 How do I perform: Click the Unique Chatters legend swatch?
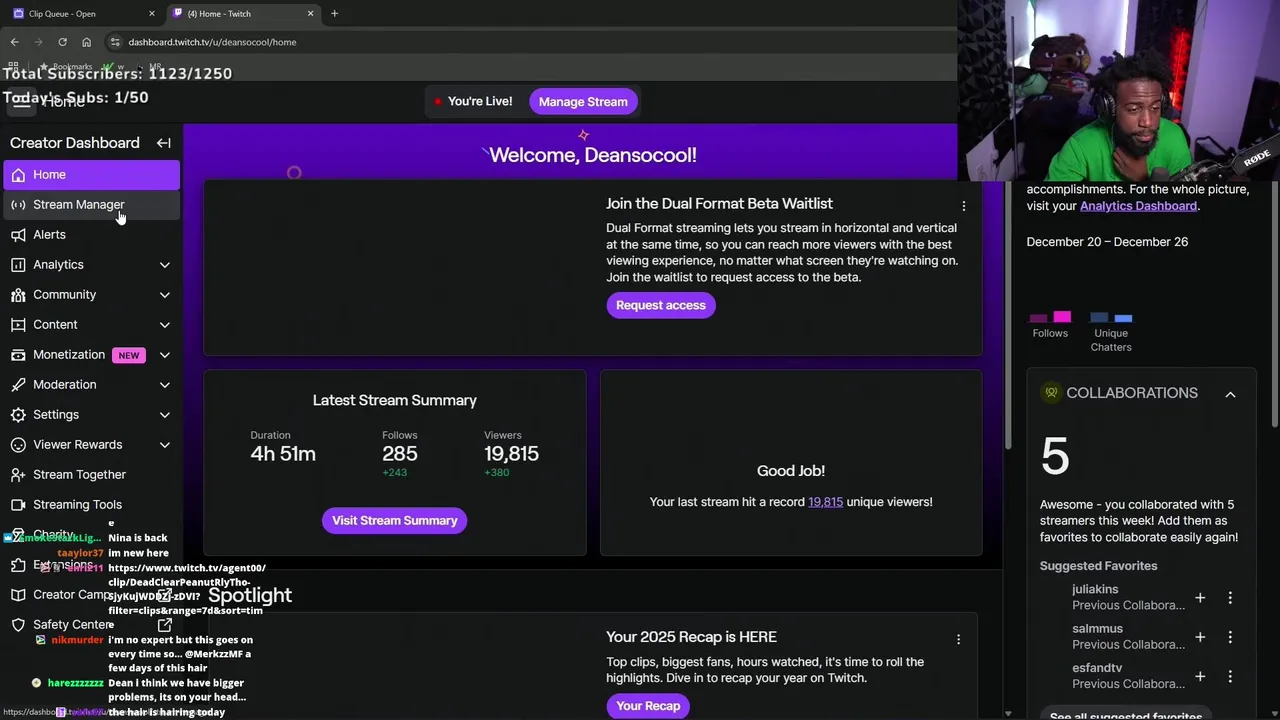point(1111,318)
